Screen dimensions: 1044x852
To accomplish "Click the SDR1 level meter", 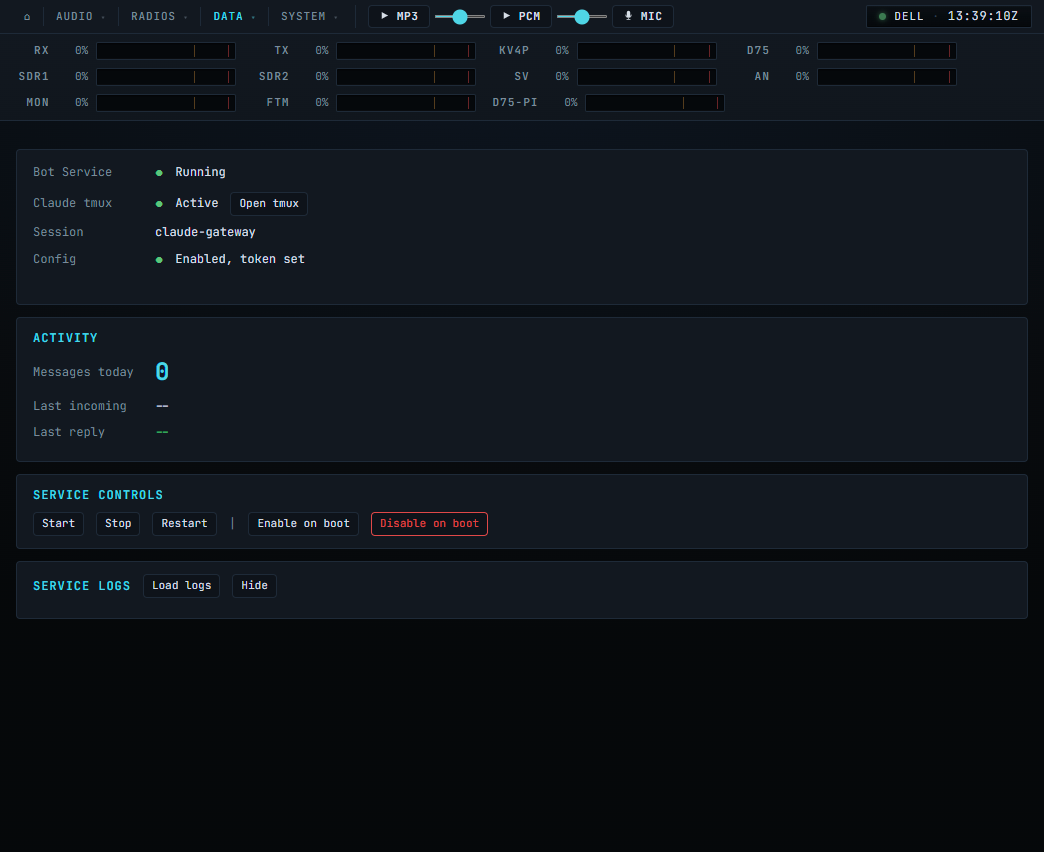I will coord(166,77).
